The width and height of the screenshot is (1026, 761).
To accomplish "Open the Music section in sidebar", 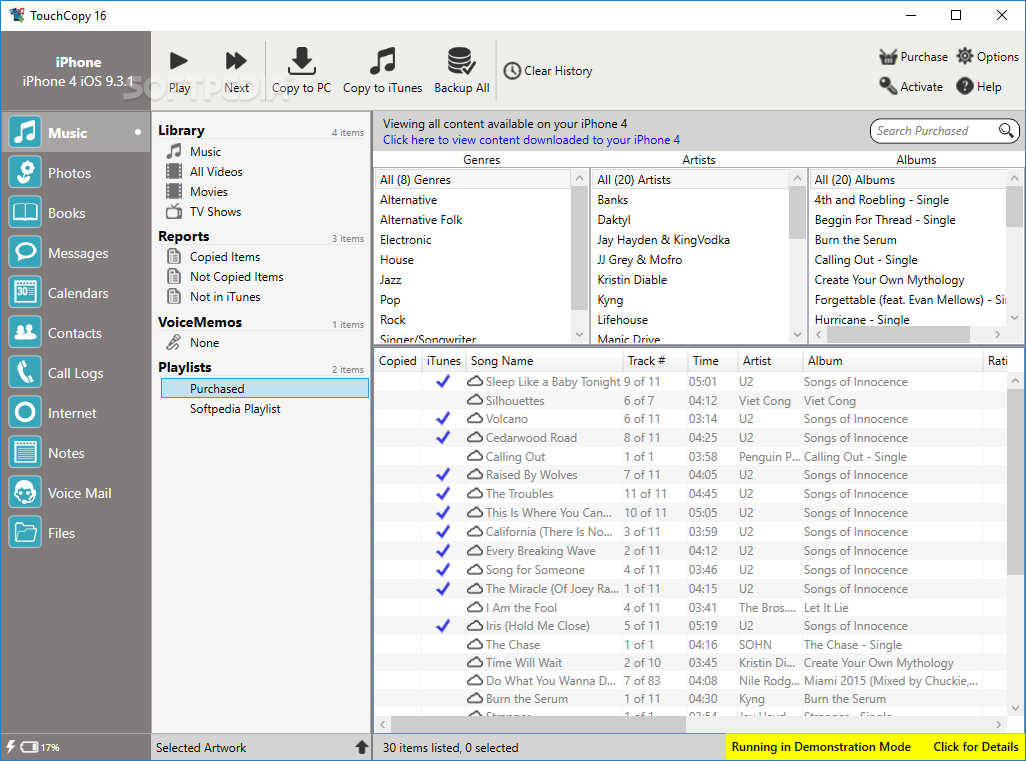I will [x=75, y=133].
